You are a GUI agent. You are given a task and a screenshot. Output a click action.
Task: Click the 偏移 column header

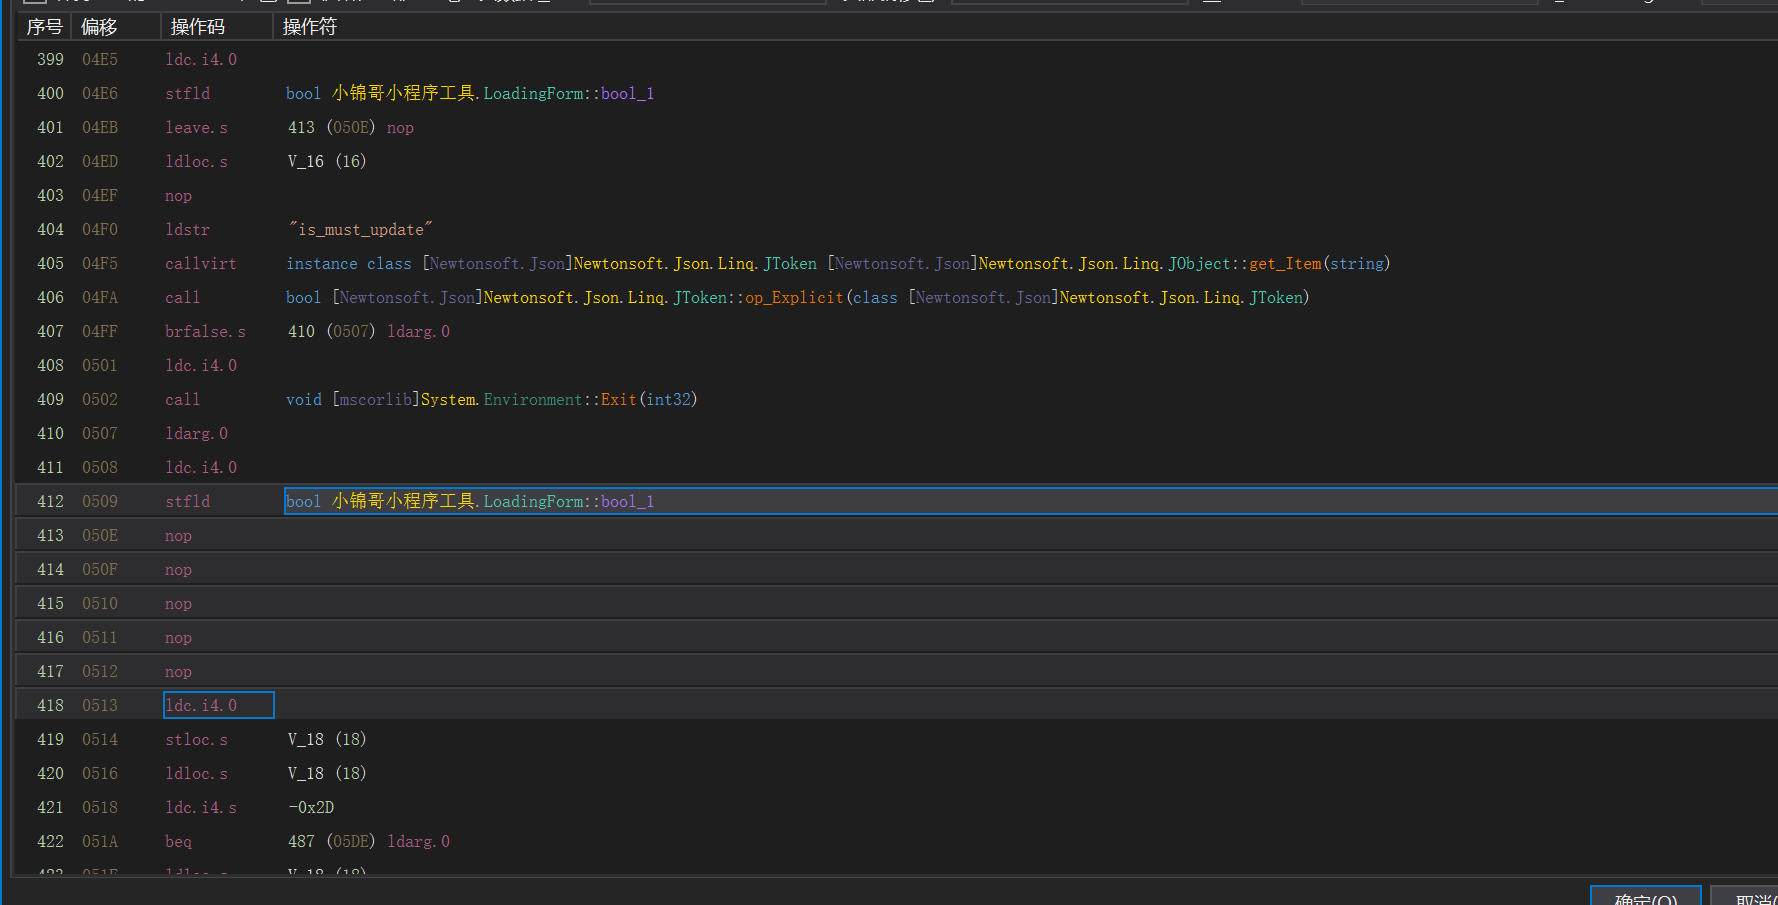(99, 27)
